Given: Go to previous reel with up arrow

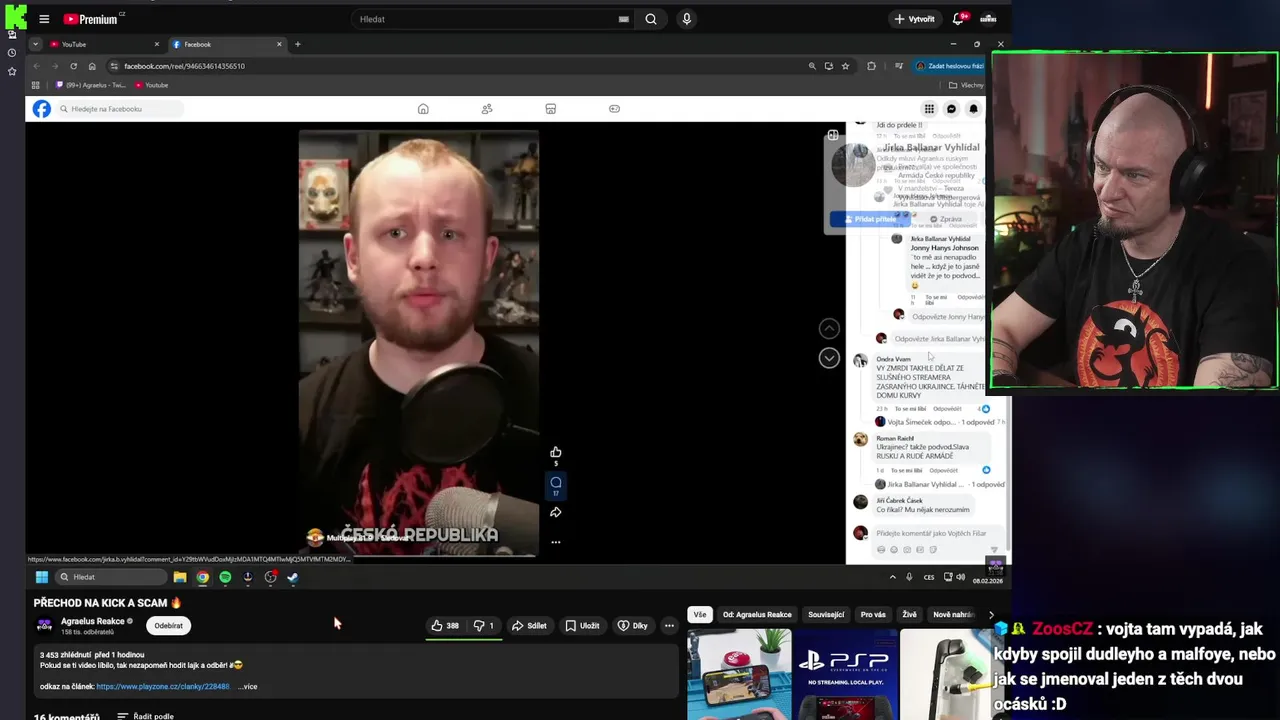Looking at the screenshot, I should (829, 329).
